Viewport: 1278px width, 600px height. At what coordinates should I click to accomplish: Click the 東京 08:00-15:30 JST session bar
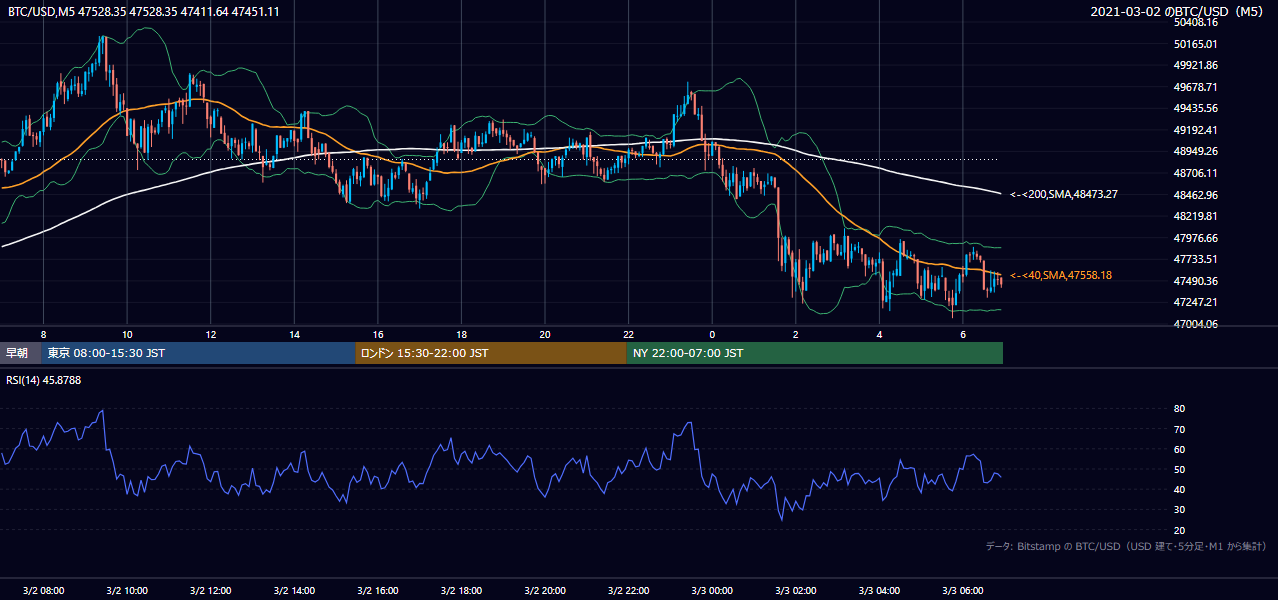(198, 353)
